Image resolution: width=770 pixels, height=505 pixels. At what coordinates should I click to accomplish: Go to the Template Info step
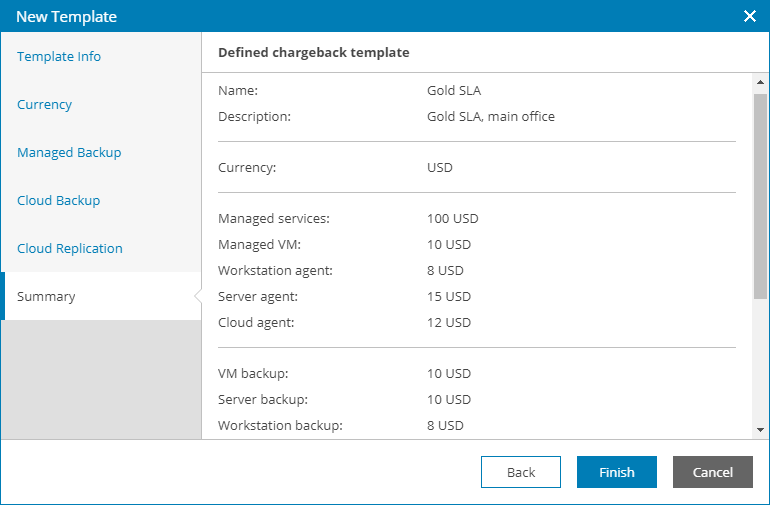point(59,57)
